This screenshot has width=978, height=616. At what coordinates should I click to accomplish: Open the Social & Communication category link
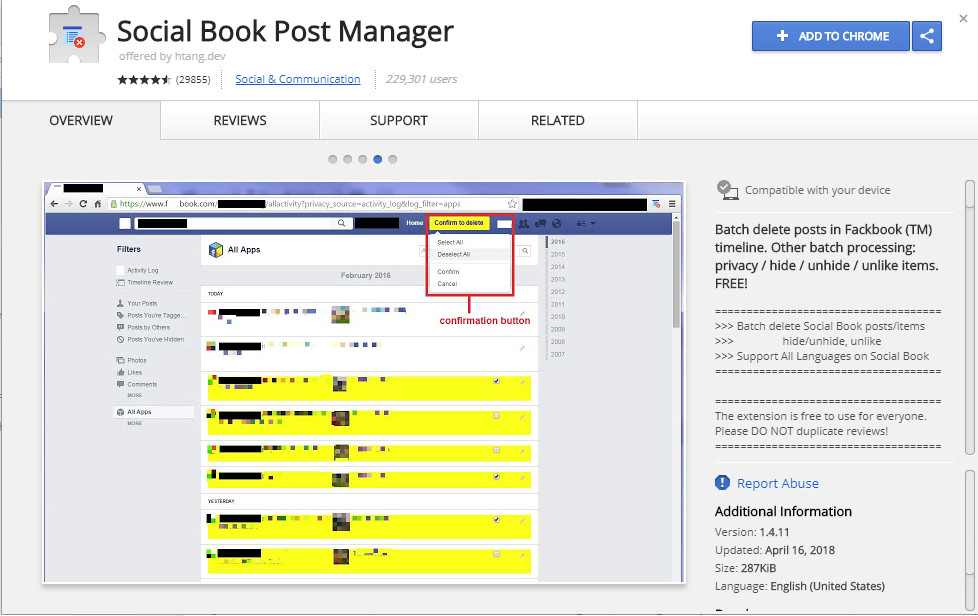tap(298, 79)
